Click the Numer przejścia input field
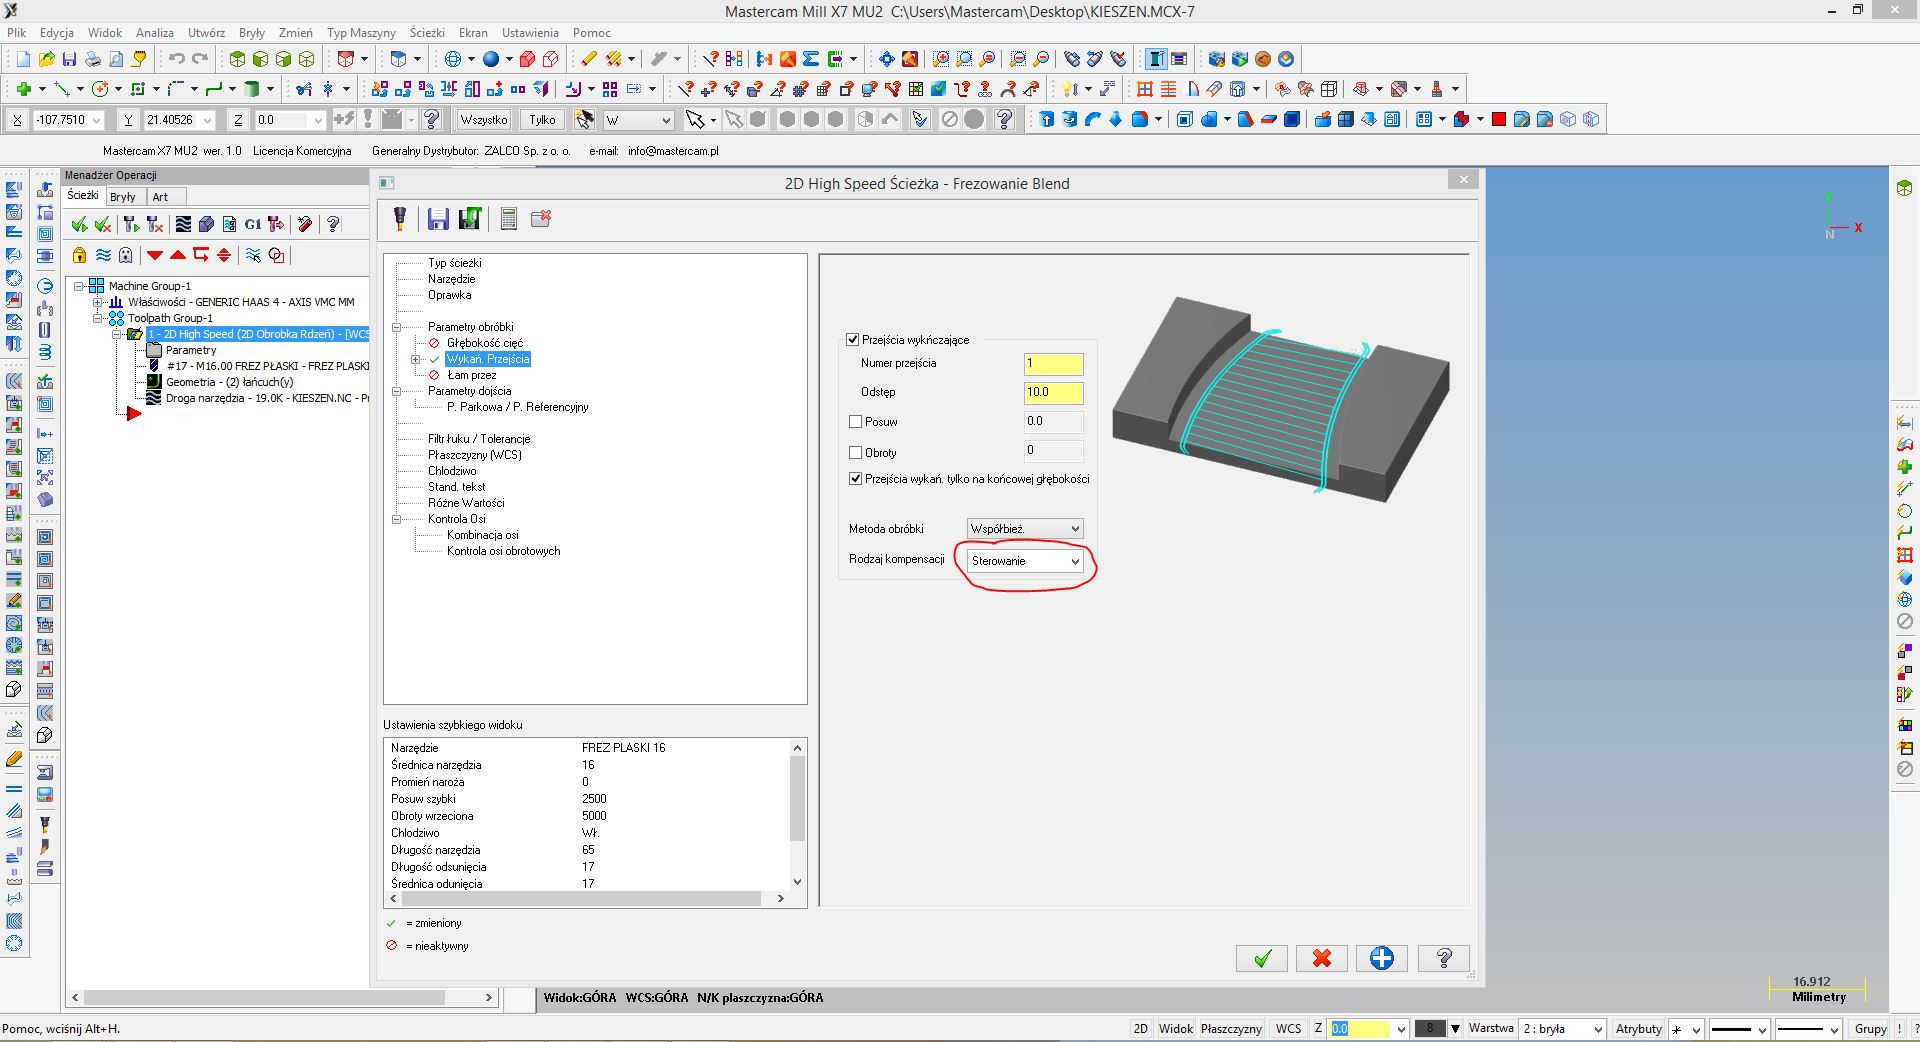1920x1042 pixels. [1053, 364]
